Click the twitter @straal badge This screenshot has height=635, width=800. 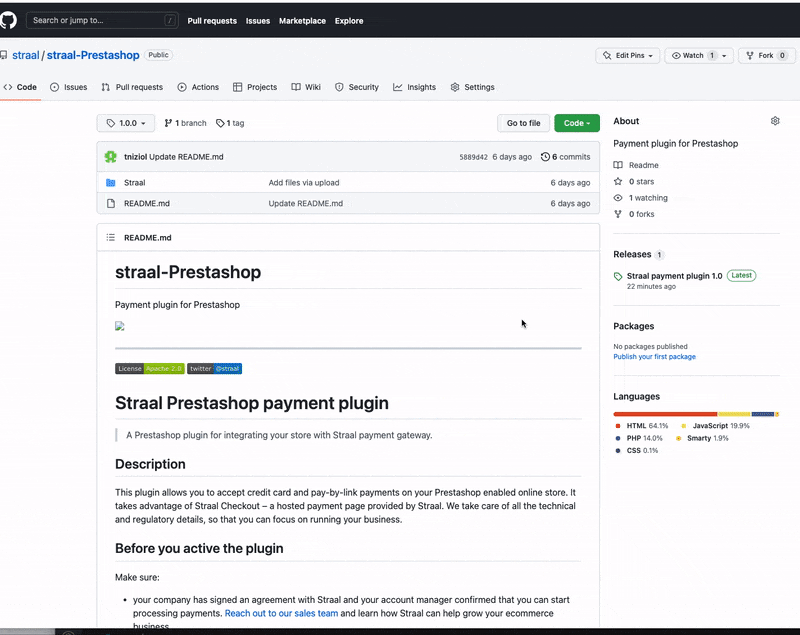tap(214, 368)
